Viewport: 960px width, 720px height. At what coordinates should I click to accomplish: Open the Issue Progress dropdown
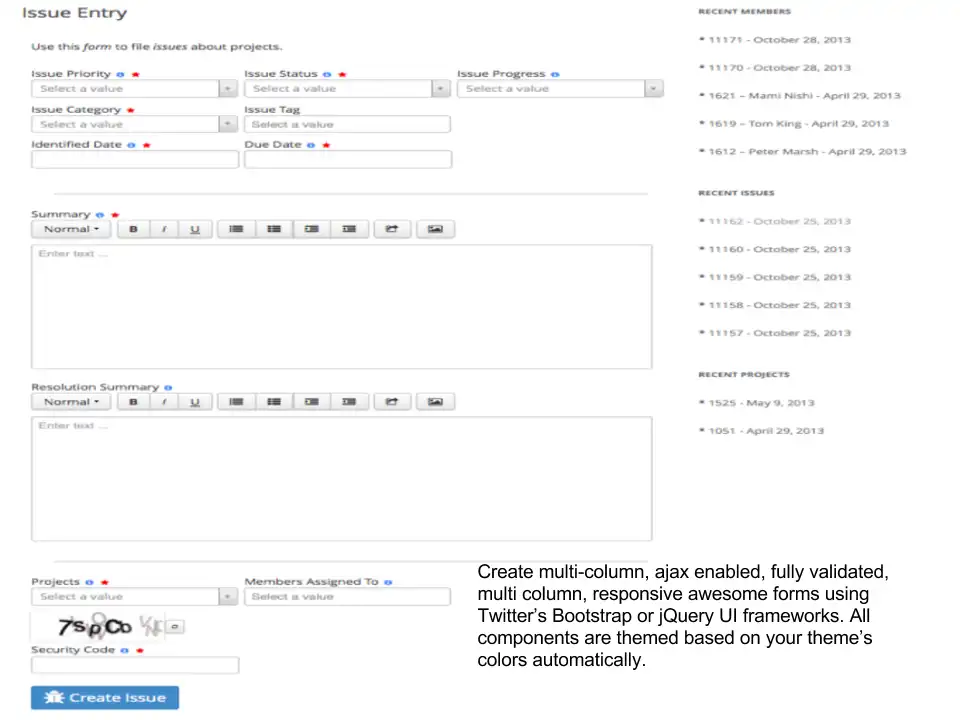(559, 89)
